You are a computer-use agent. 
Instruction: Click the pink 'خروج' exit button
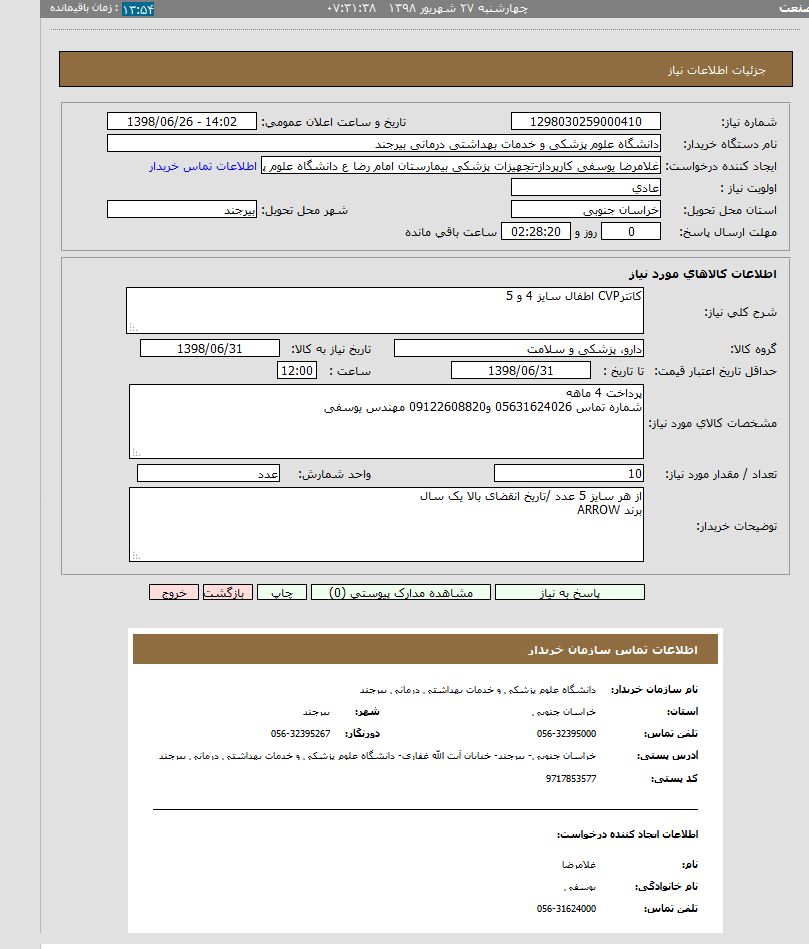174,592
